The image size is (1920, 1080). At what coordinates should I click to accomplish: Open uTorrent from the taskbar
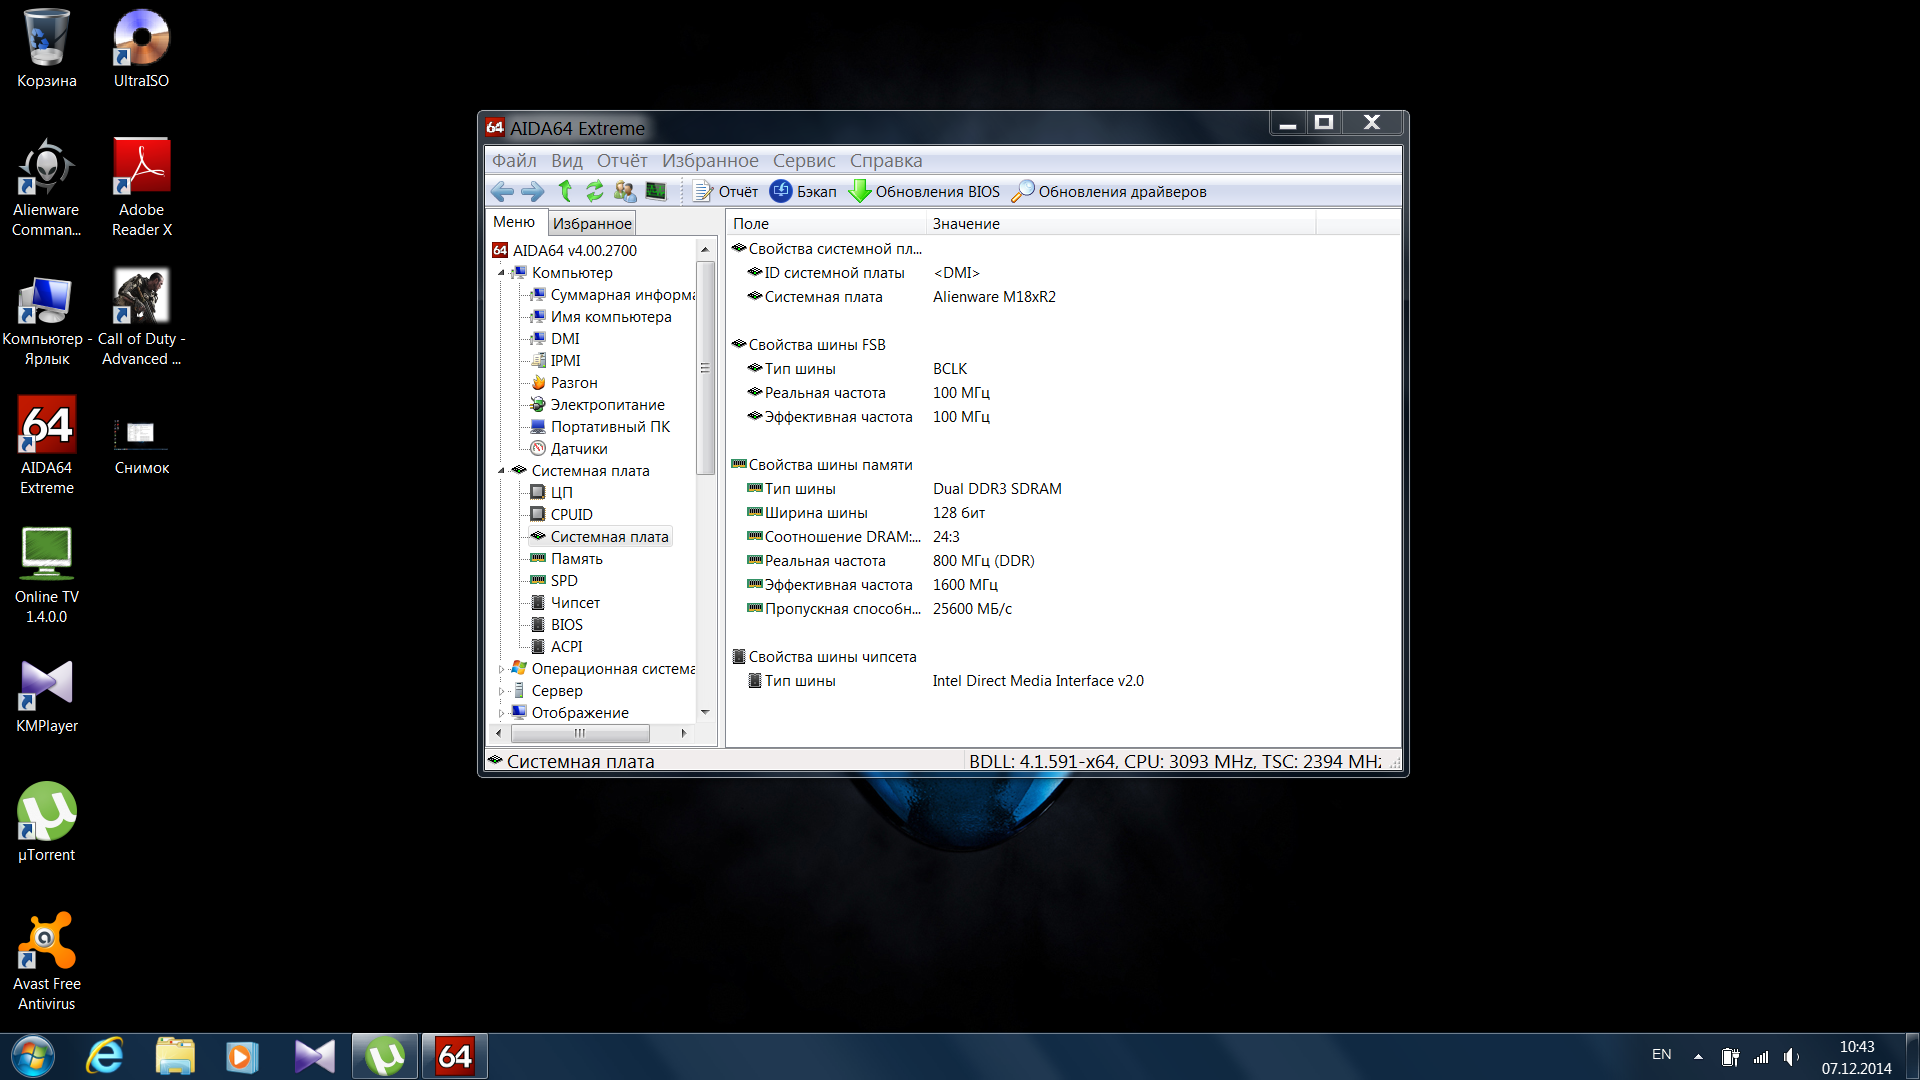385,1056
